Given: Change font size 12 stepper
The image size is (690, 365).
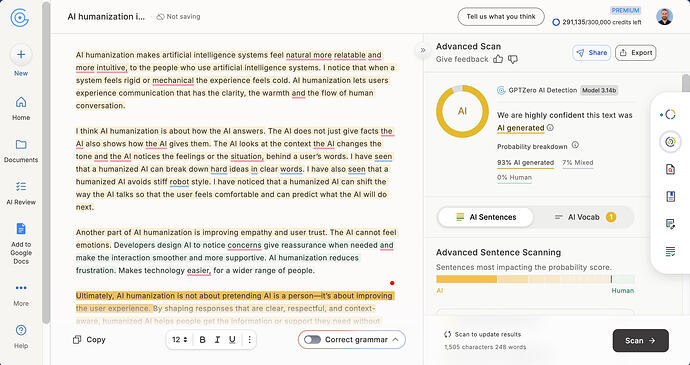Looking at the screenshot, I should [180, 339].
